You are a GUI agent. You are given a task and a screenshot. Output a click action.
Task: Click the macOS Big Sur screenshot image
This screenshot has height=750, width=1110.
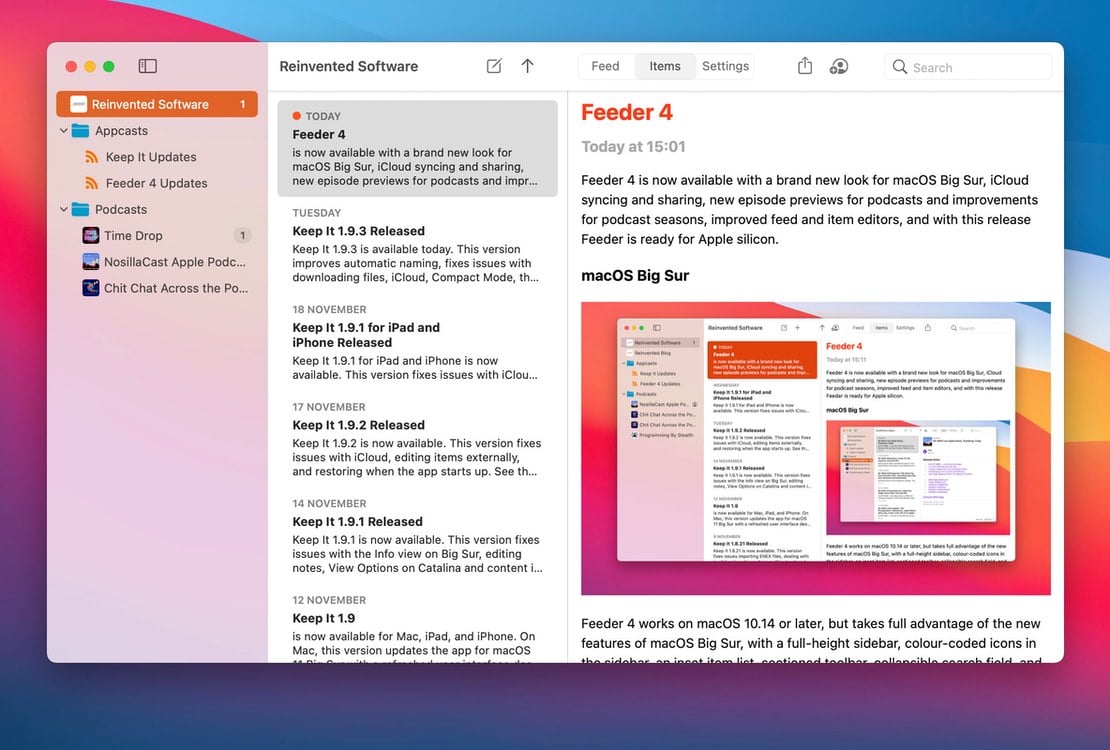point(815,447)
